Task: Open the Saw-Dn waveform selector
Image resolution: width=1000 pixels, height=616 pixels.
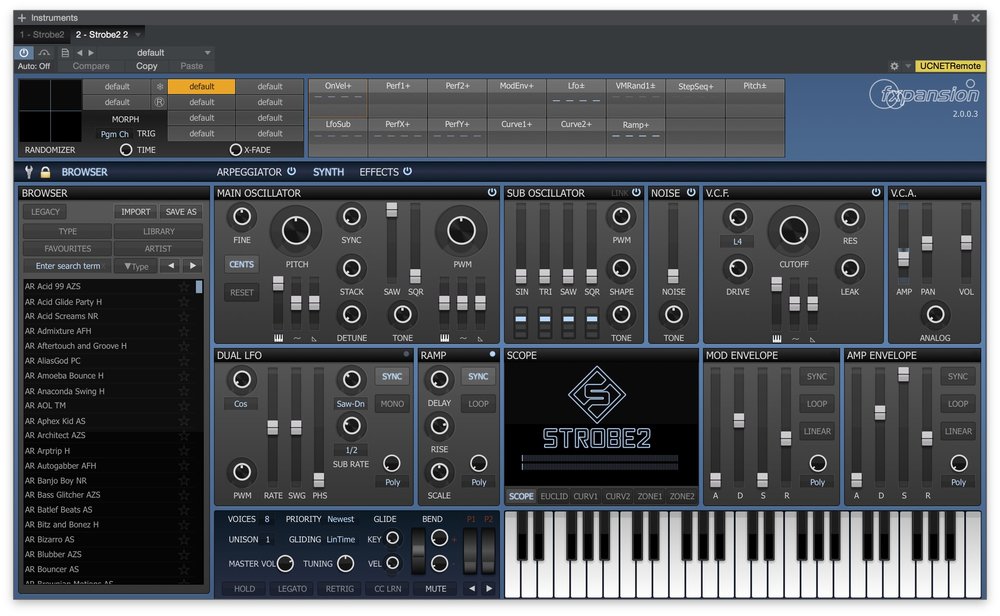Action: pos(351,404)
